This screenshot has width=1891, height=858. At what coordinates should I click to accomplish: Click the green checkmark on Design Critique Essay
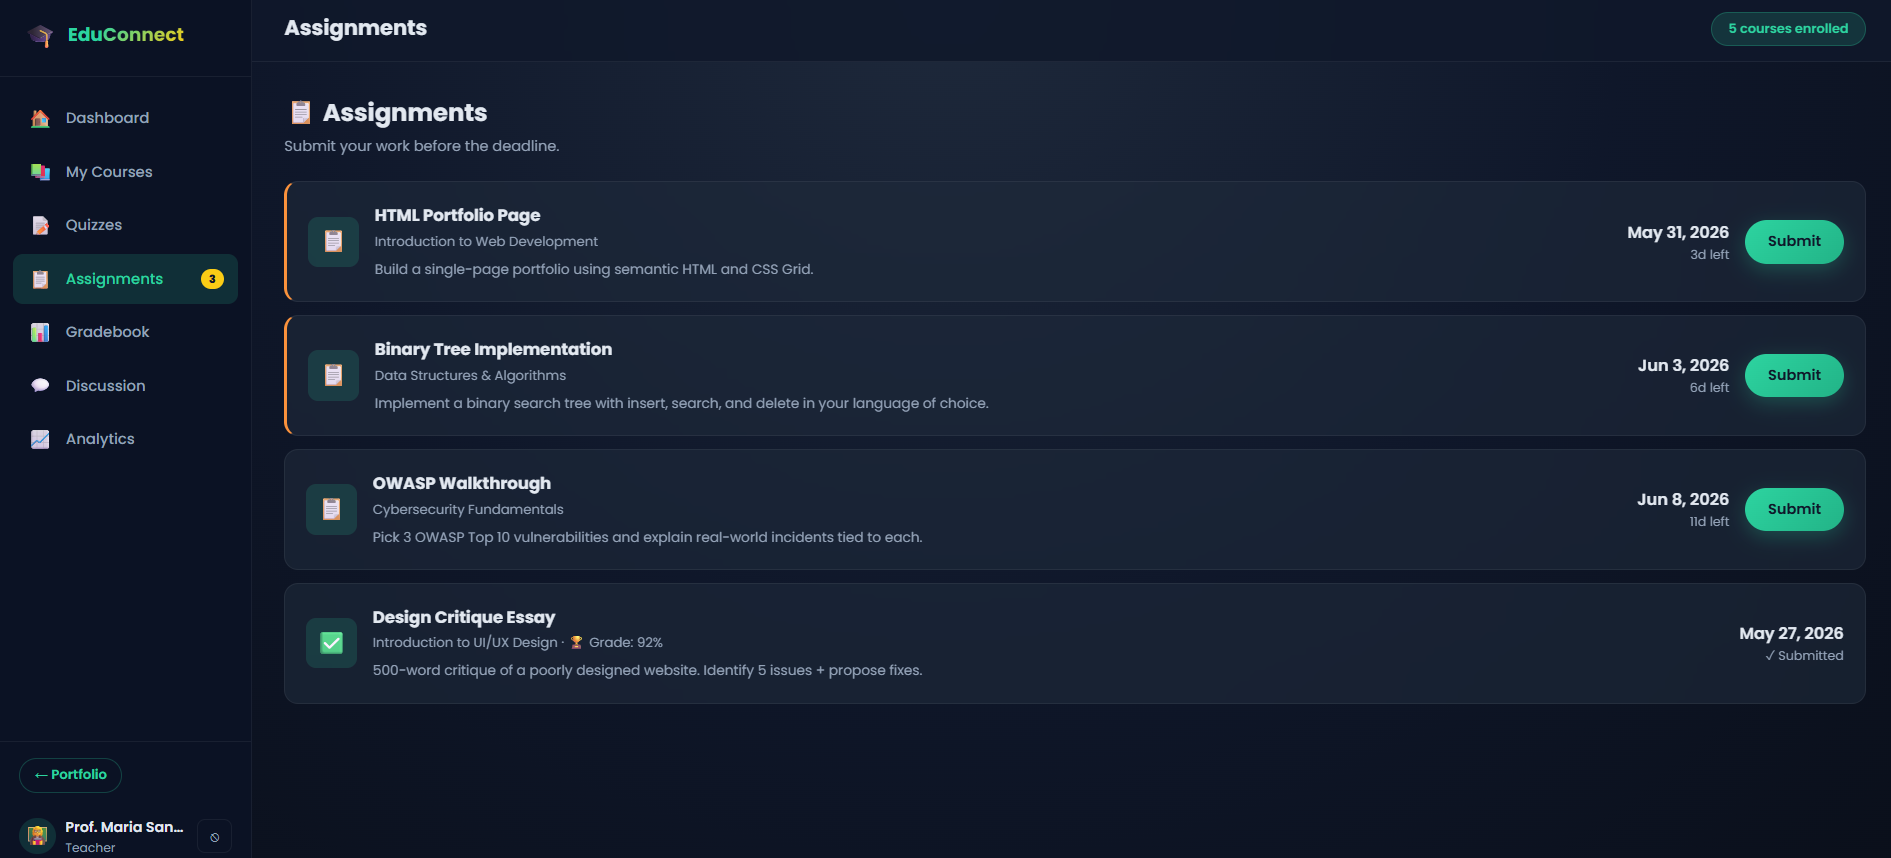tap(332, 643)
